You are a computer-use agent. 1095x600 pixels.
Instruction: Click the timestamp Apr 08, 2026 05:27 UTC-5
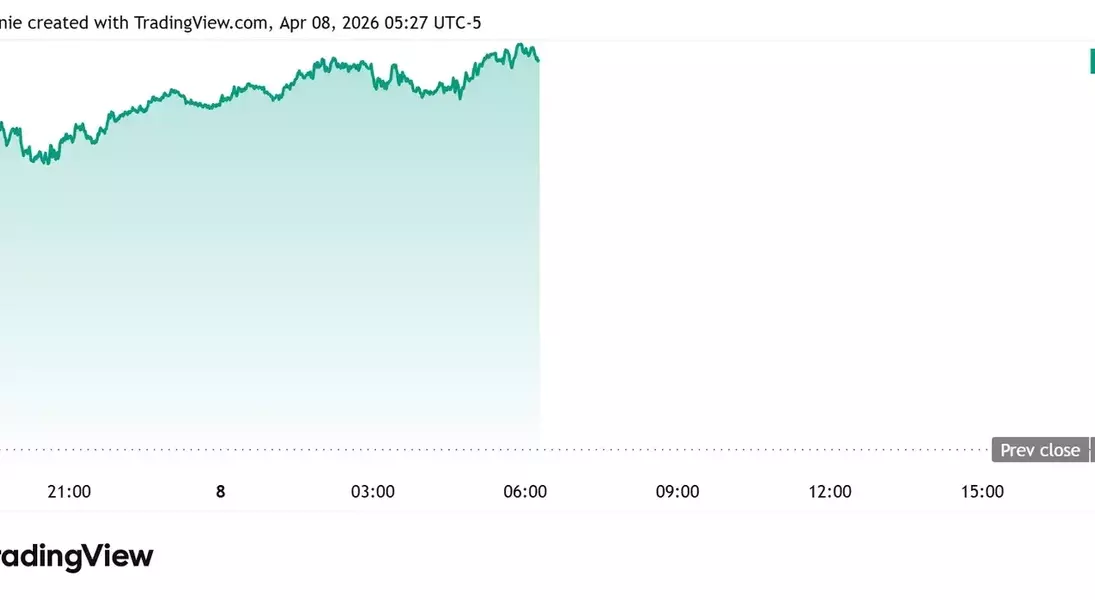point(379,22)
